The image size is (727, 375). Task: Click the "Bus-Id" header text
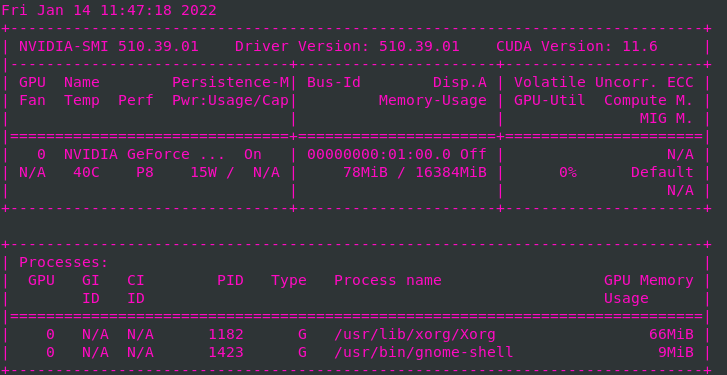coord(334,83)
